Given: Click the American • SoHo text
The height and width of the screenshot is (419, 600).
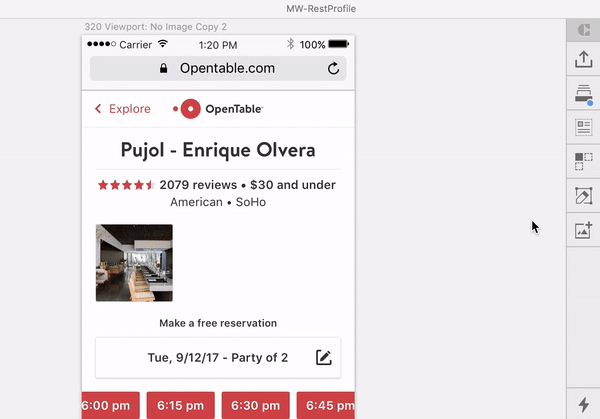Looking at the screenshot, I should coord(218,202).
